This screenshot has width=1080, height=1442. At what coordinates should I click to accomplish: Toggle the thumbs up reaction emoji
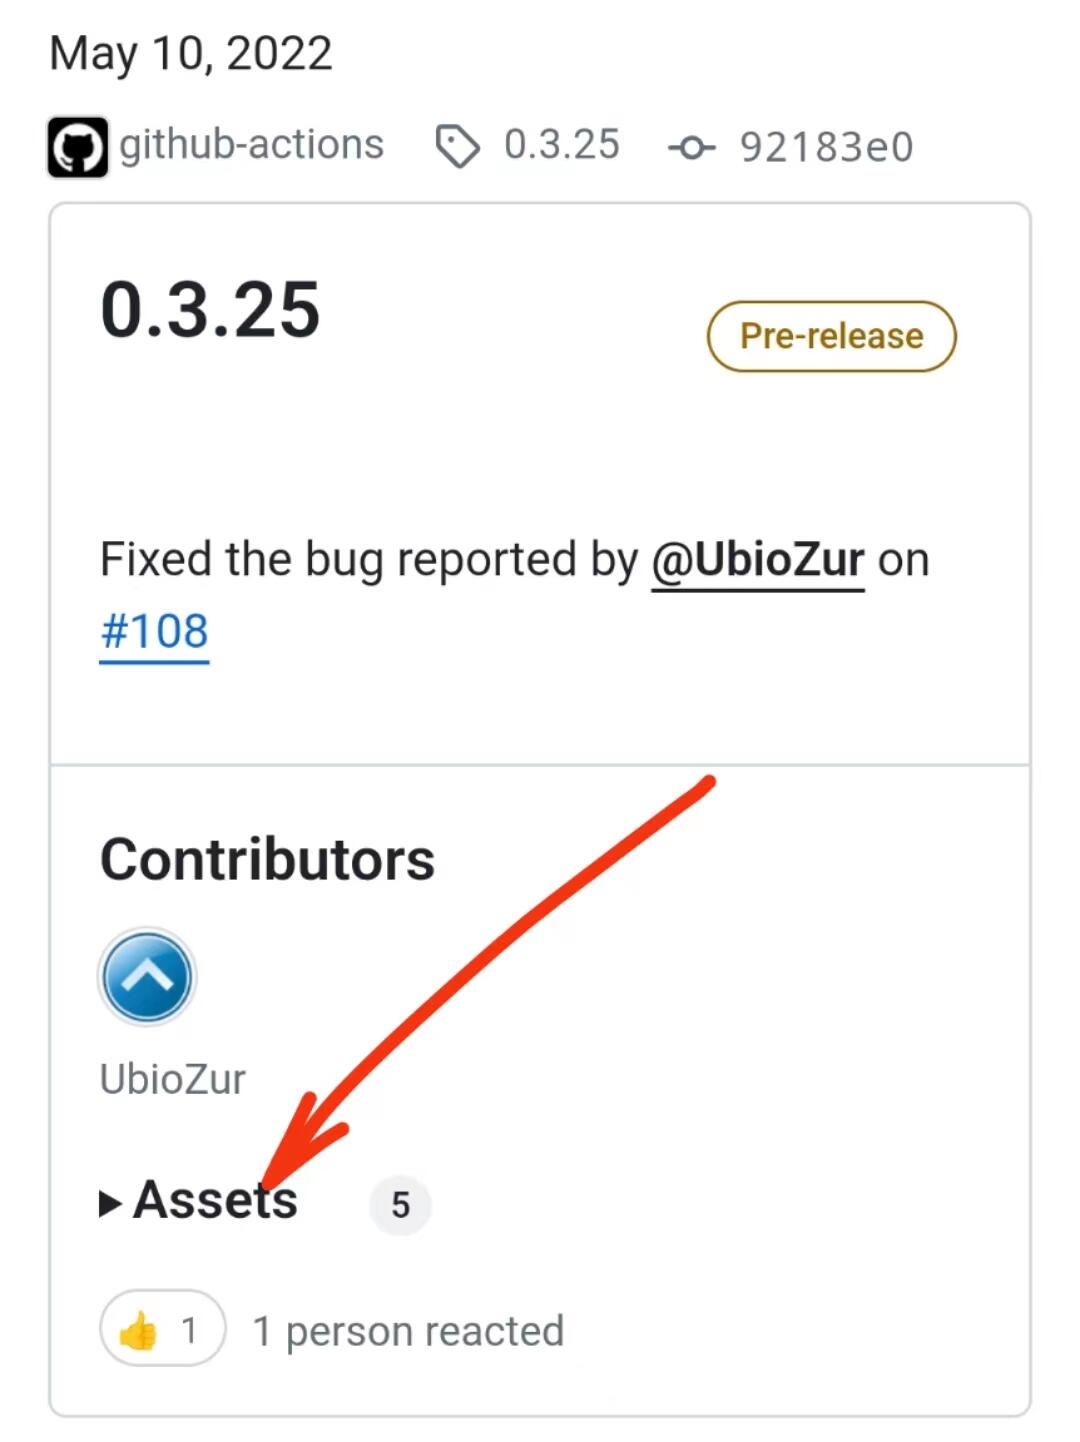pyautogui.click(x=138, y=1331)
